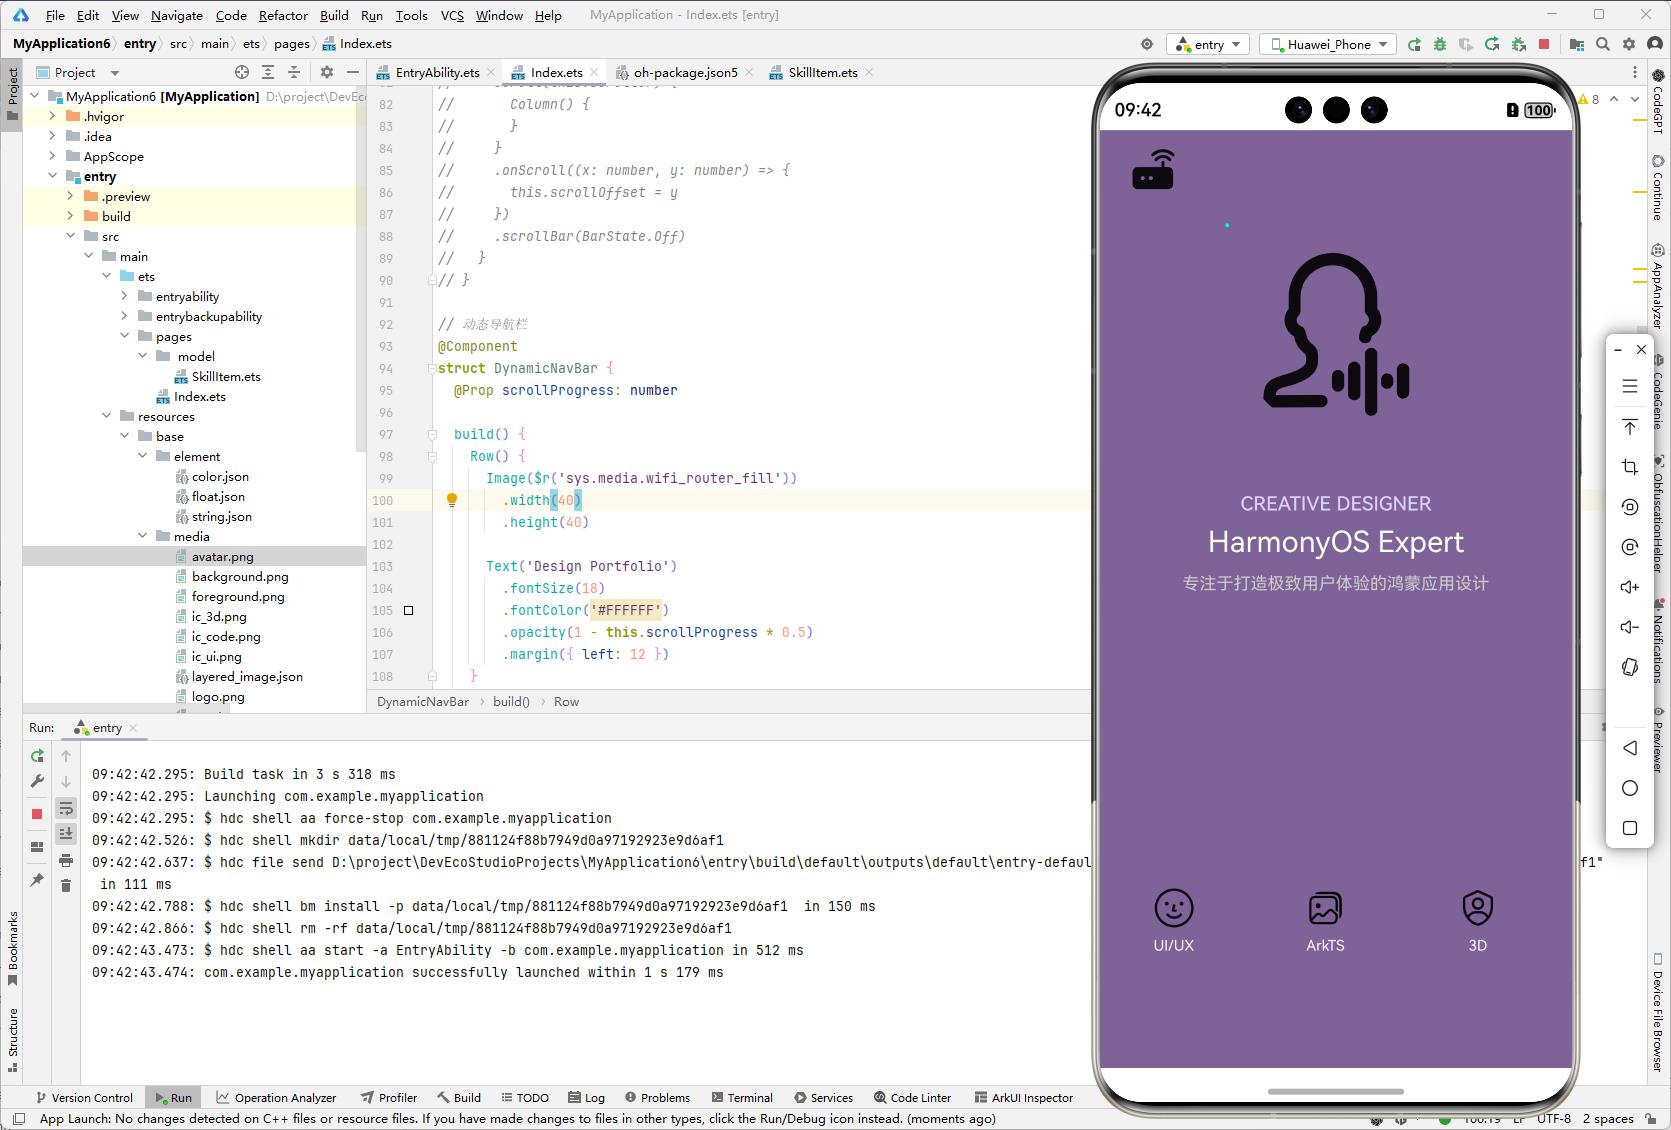This screenshot has height=1130, width=1671.
Task: Click the Debug bug icon in toolbar
Action: coord(1440,44)
